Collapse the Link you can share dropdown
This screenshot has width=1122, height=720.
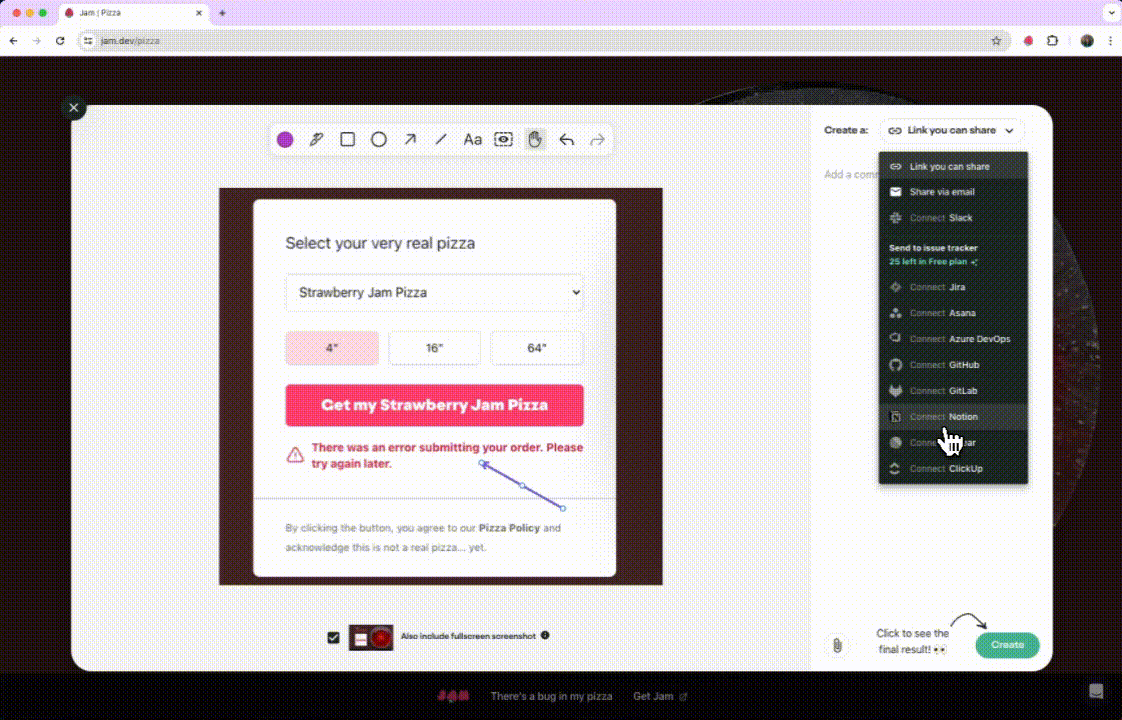952,130
